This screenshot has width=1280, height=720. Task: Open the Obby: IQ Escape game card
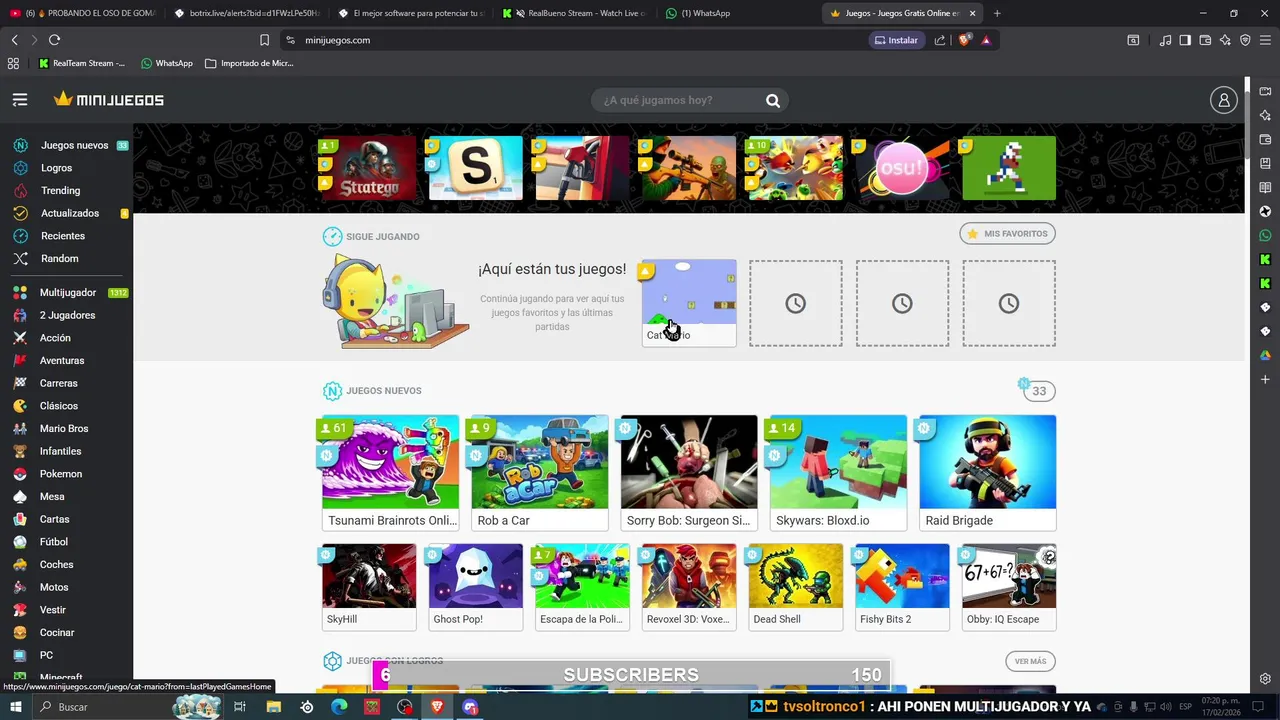(1009, 587)
